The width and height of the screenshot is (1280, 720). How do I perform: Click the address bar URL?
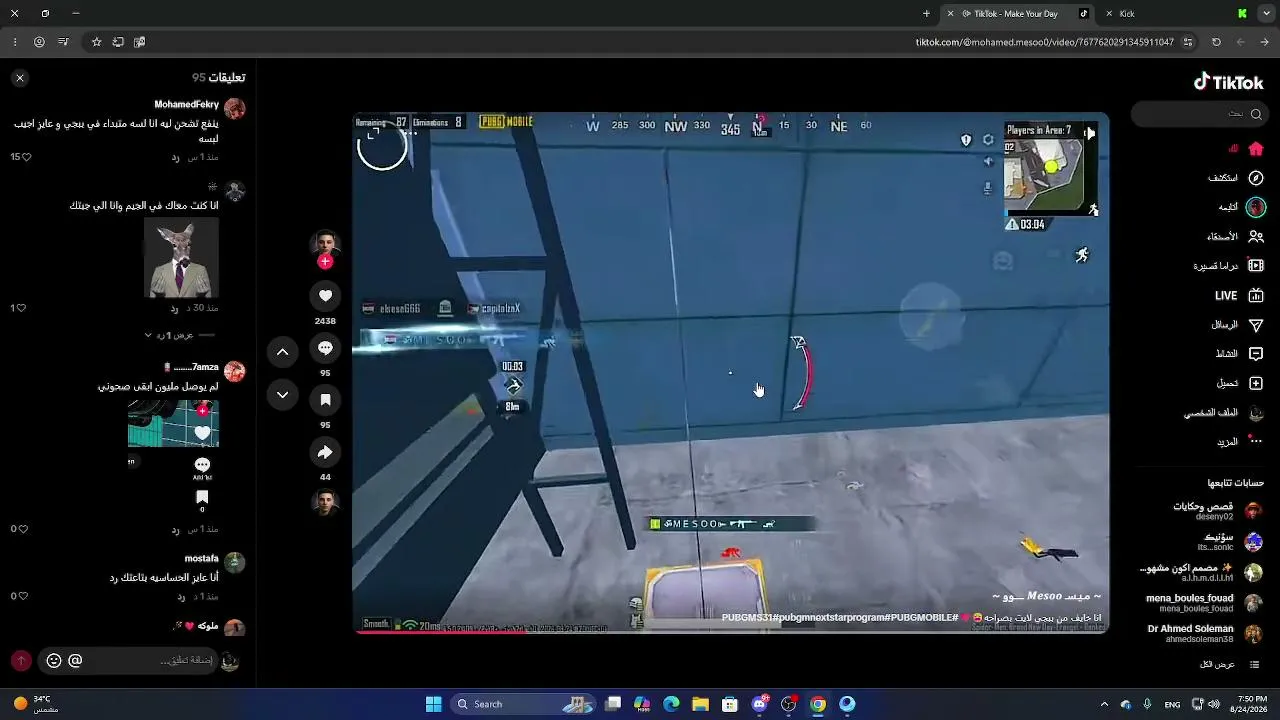(x=1045, y=42)
